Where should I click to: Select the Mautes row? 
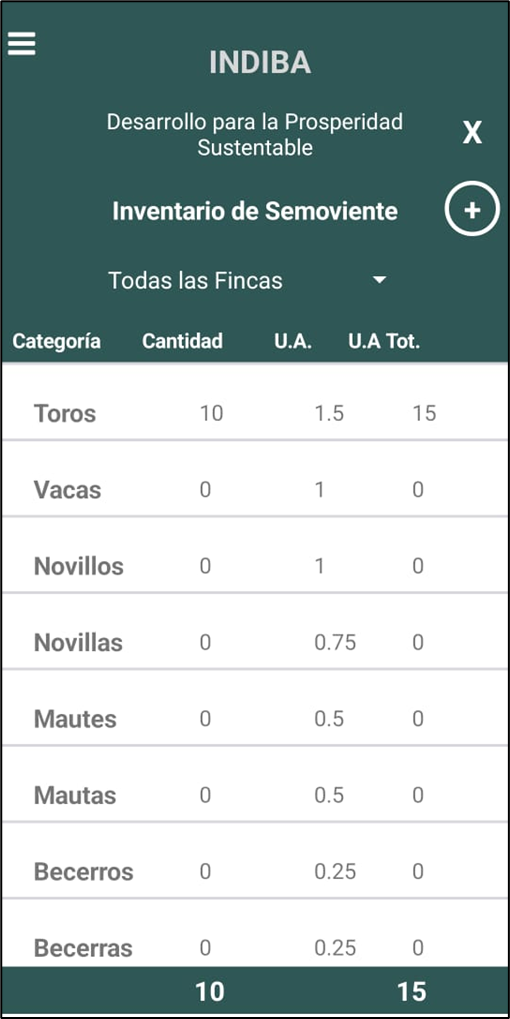[255, 708]
